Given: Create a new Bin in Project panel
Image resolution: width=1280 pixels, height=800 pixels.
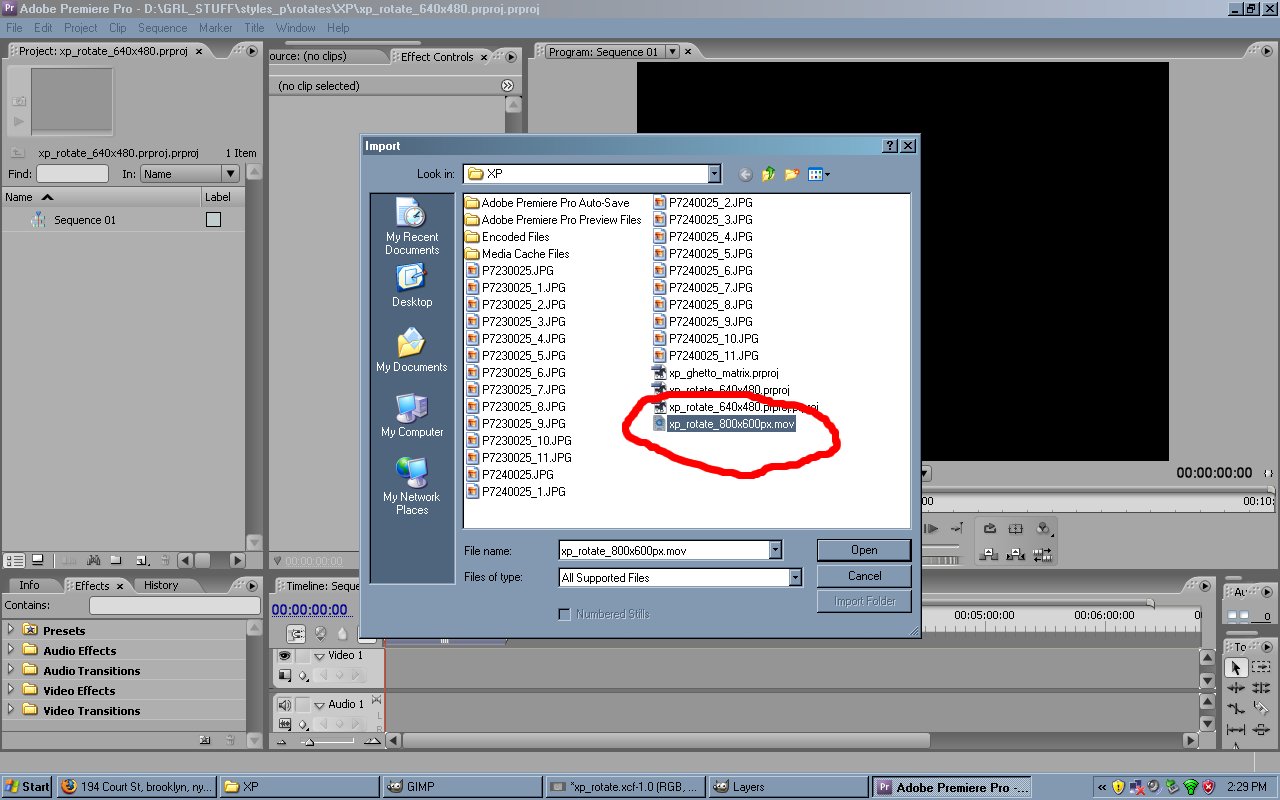Looking at the screenshot, I should pyautogui.click(x=116, y=561).
